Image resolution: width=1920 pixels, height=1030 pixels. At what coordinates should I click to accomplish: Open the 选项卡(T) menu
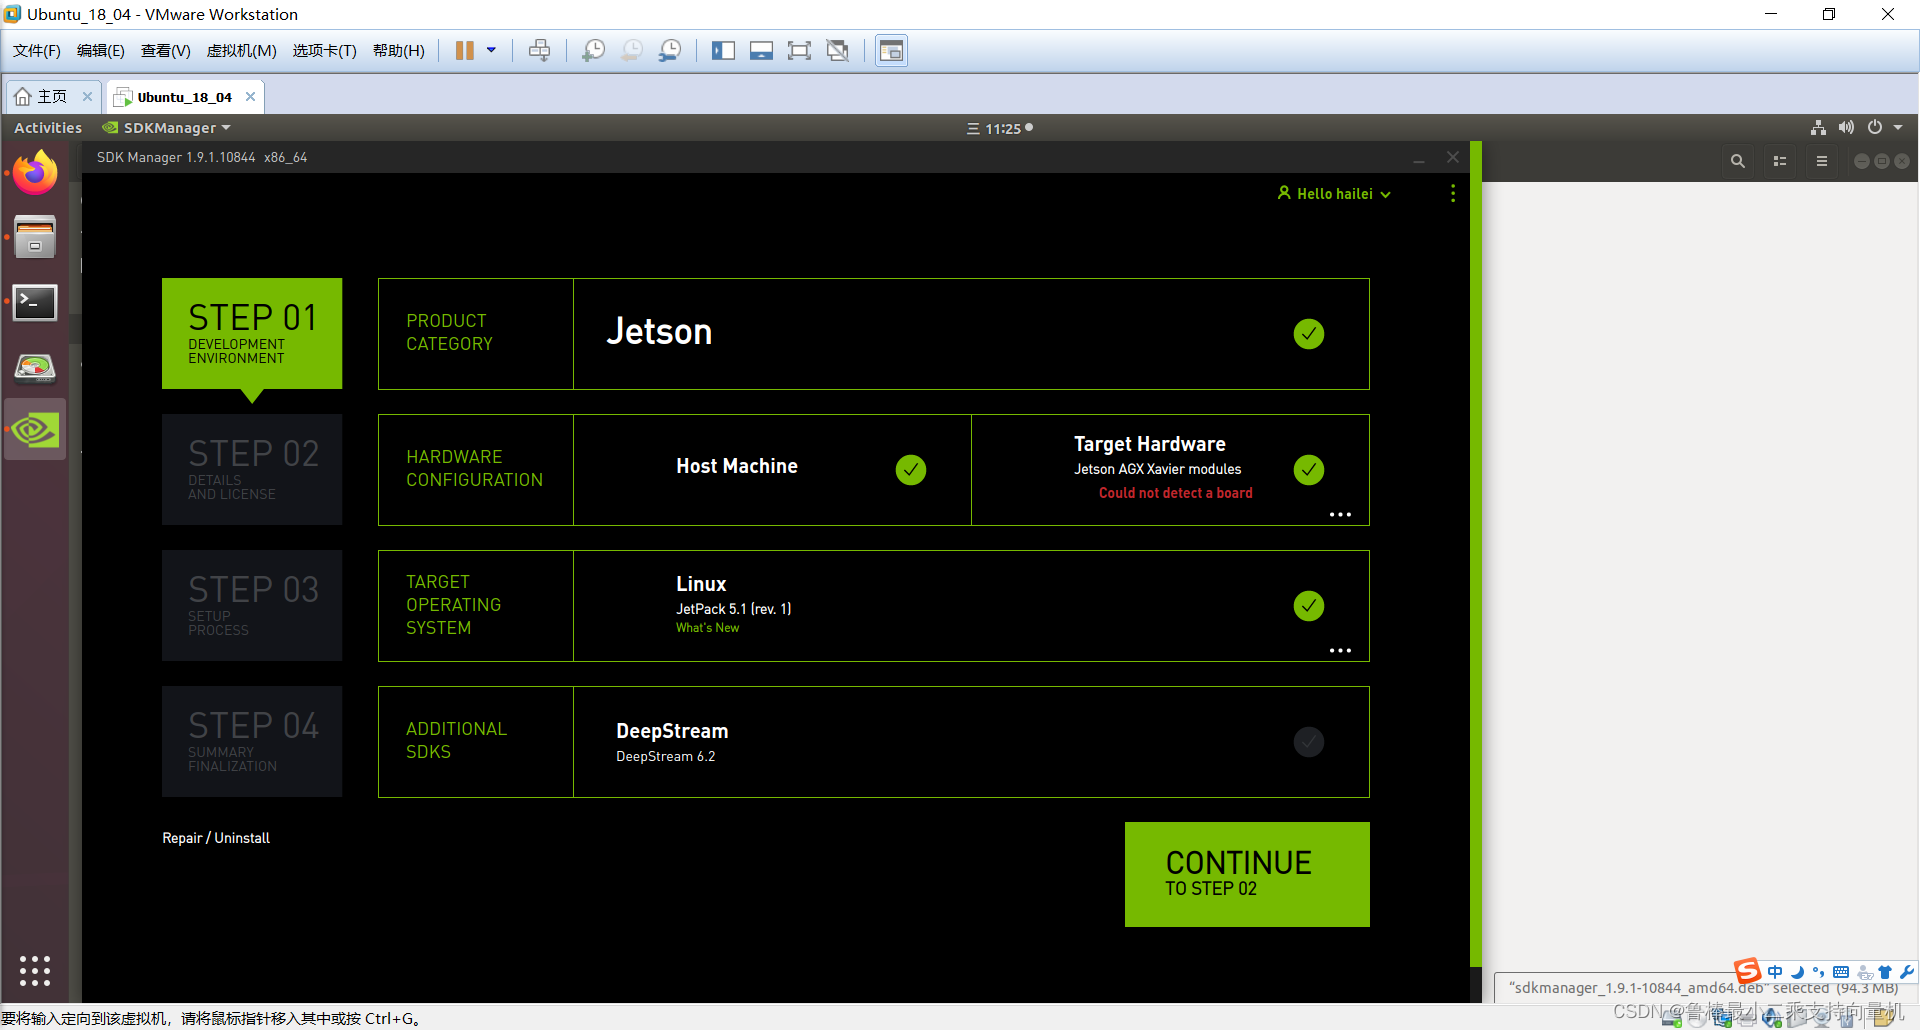coord(325,51)
